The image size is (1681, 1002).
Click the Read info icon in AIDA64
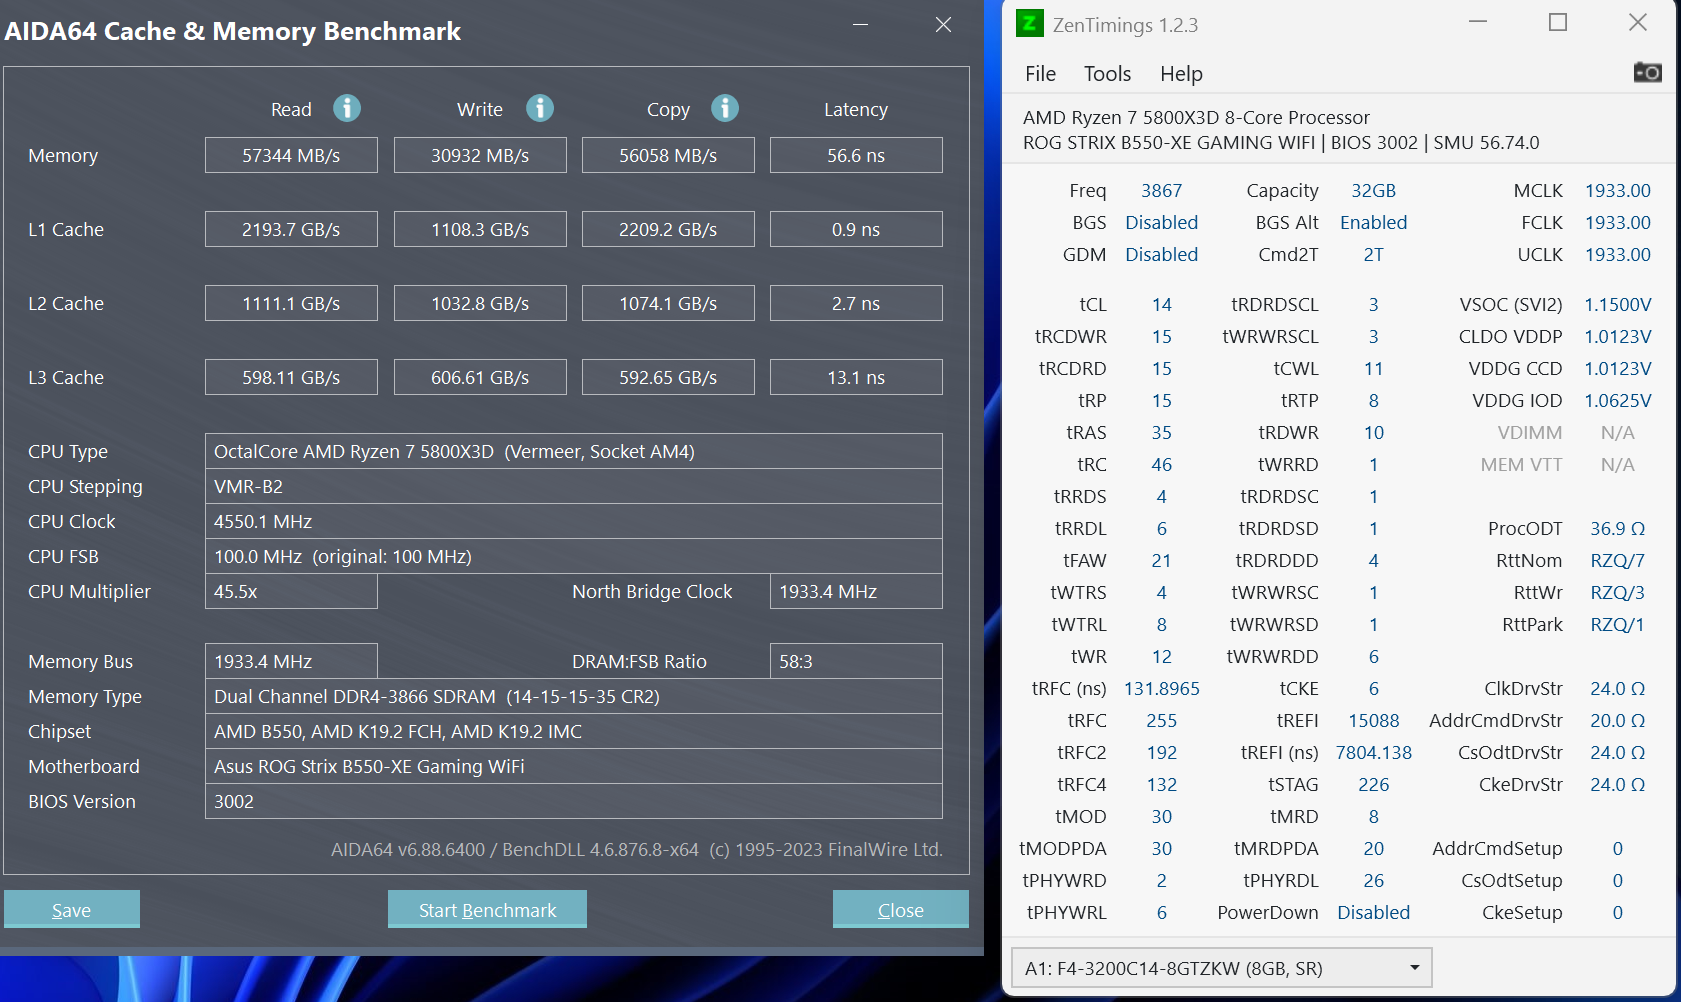[347, 108]
